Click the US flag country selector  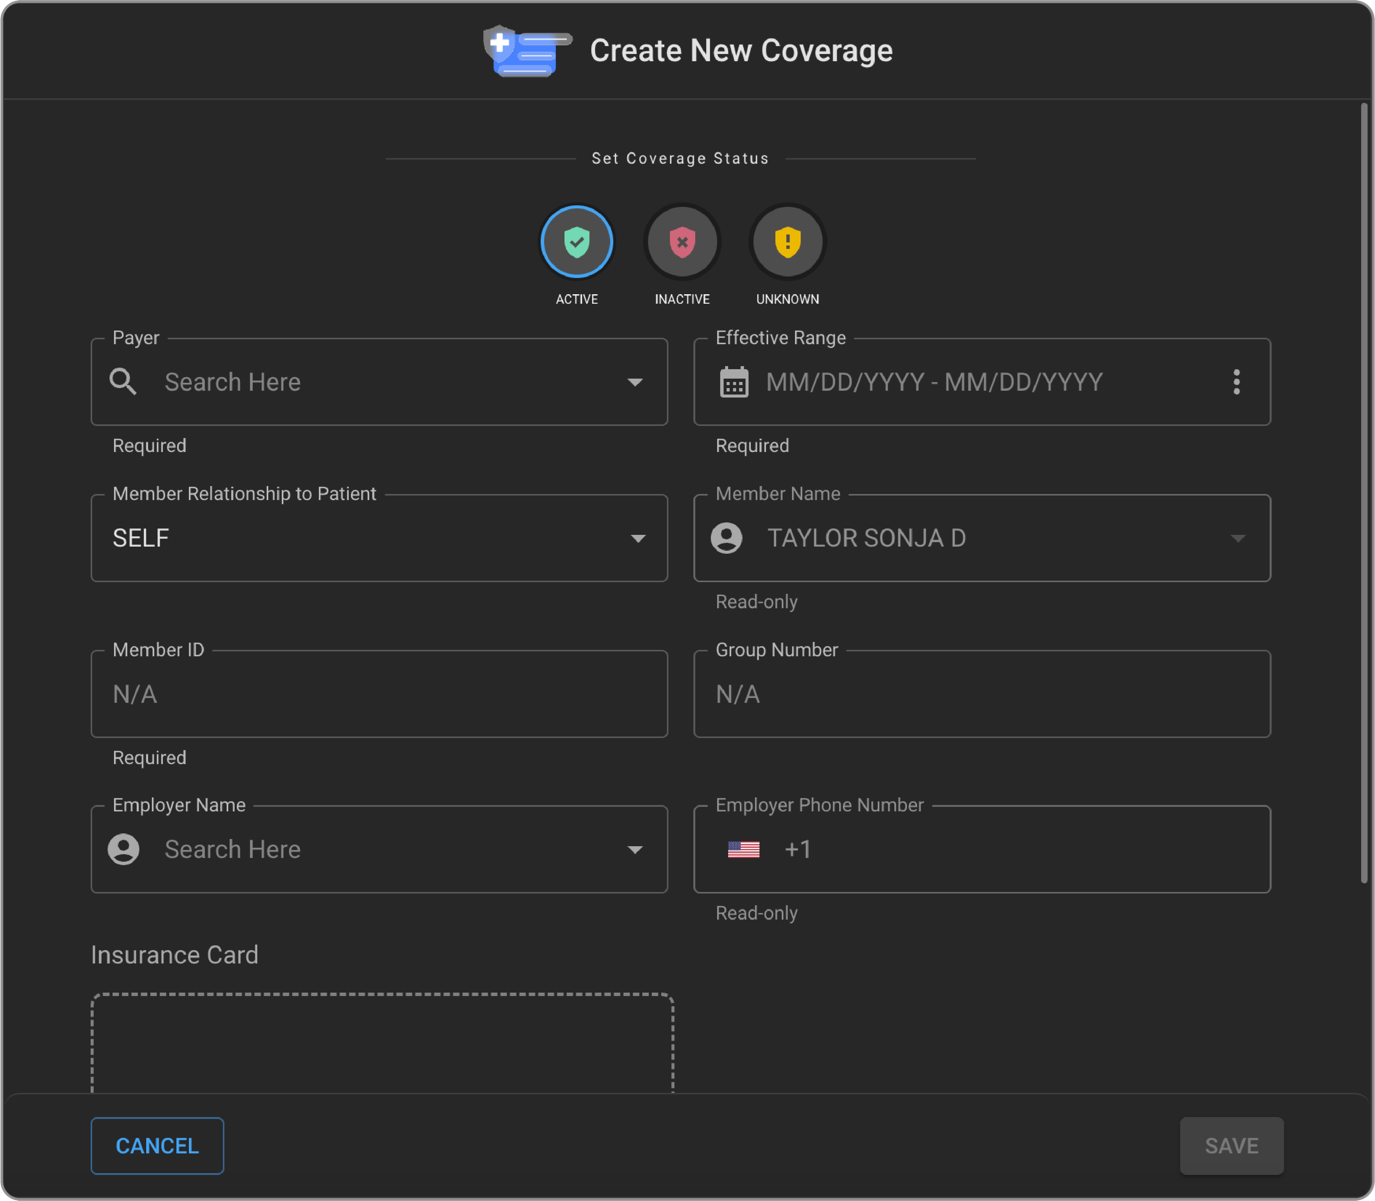(743, 849)
